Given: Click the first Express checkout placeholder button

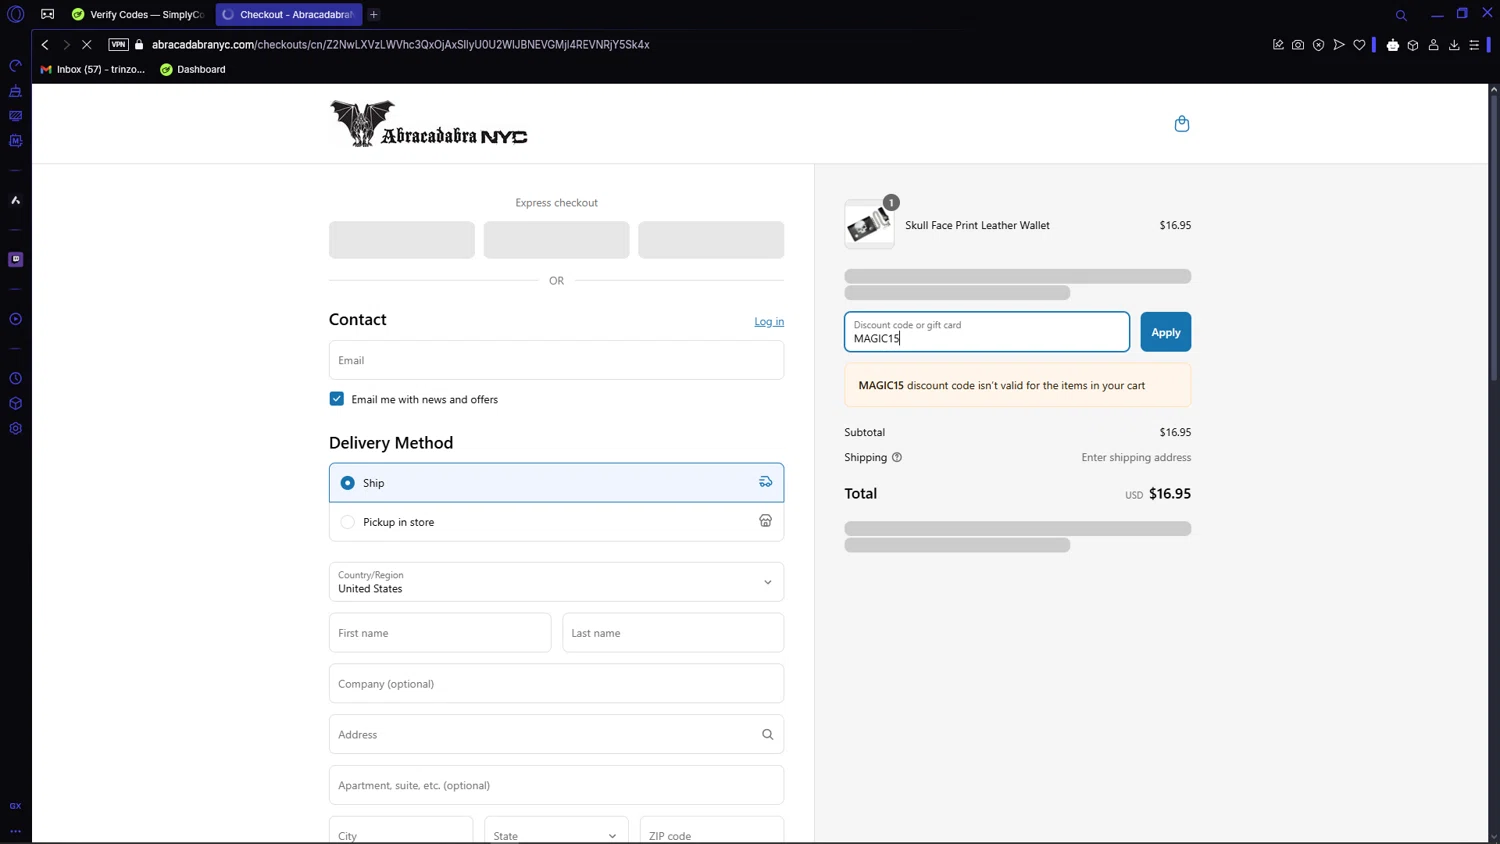Looking at the screenshot, I should pos(402,240).
